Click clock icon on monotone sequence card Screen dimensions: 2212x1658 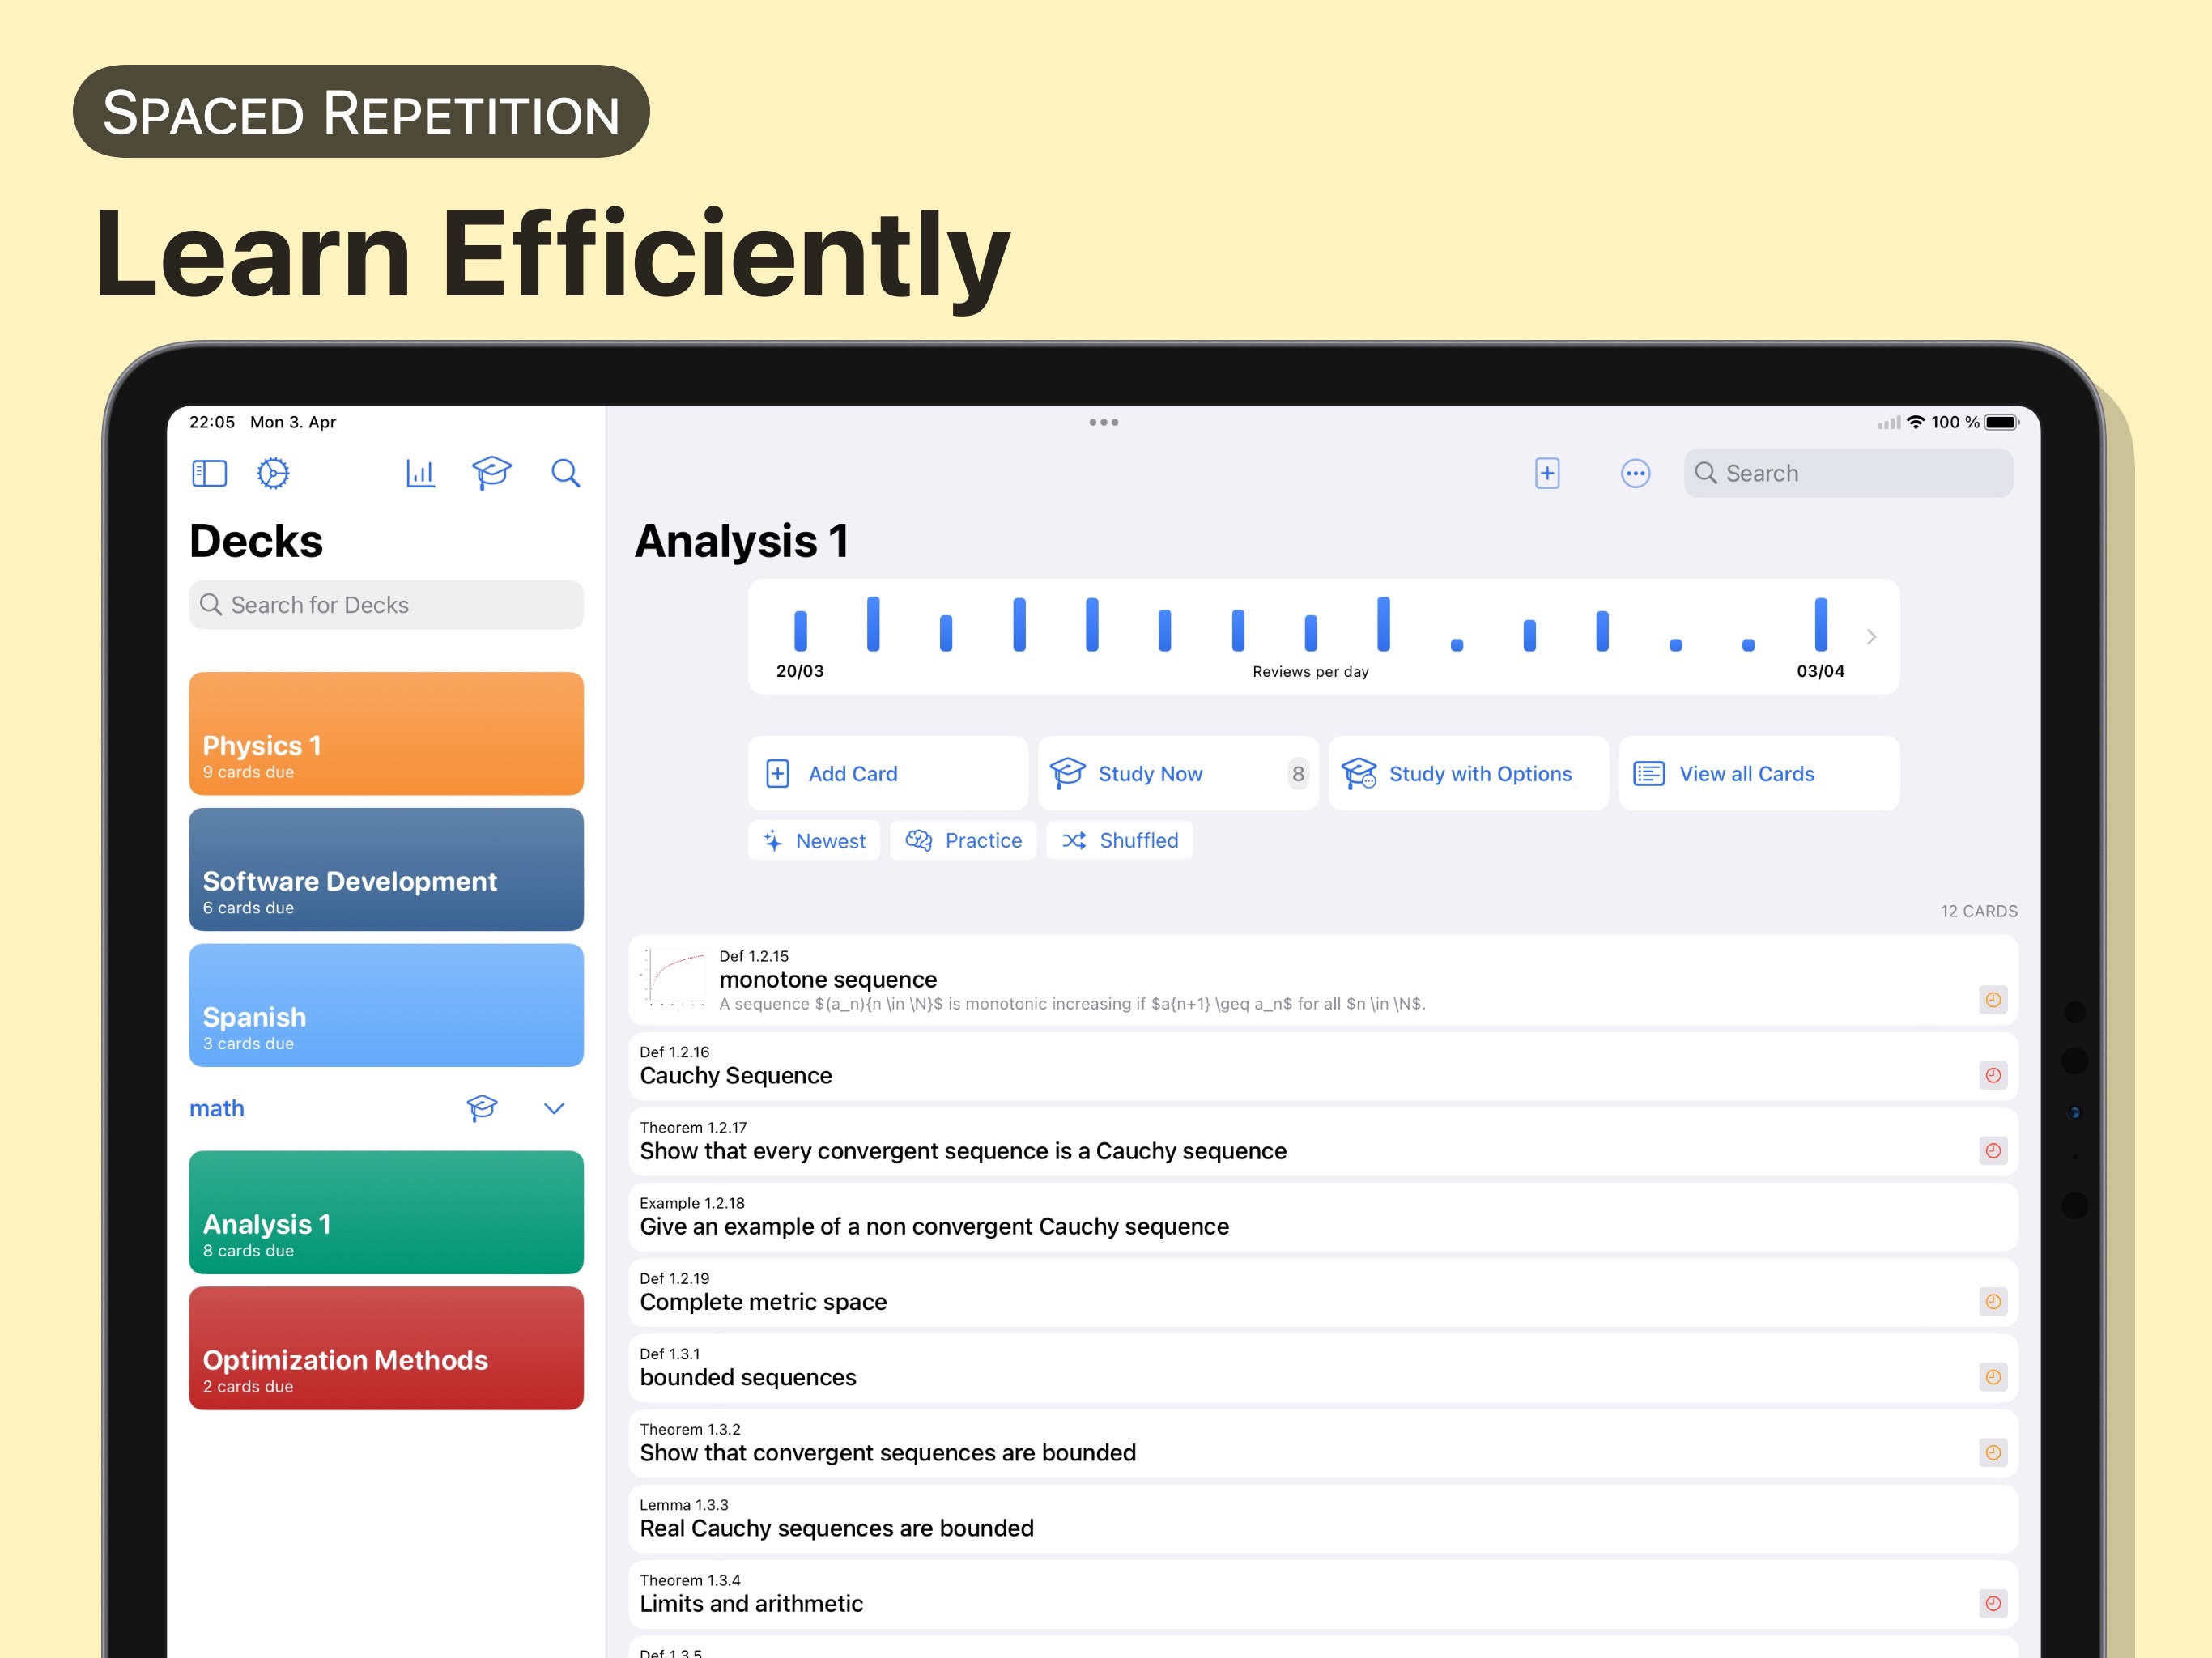[1993, 1000]
